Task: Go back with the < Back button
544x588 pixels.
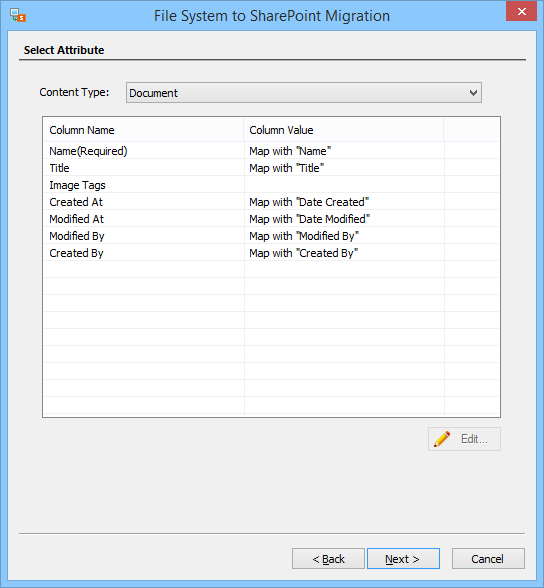Action: [x=328, y=559]
